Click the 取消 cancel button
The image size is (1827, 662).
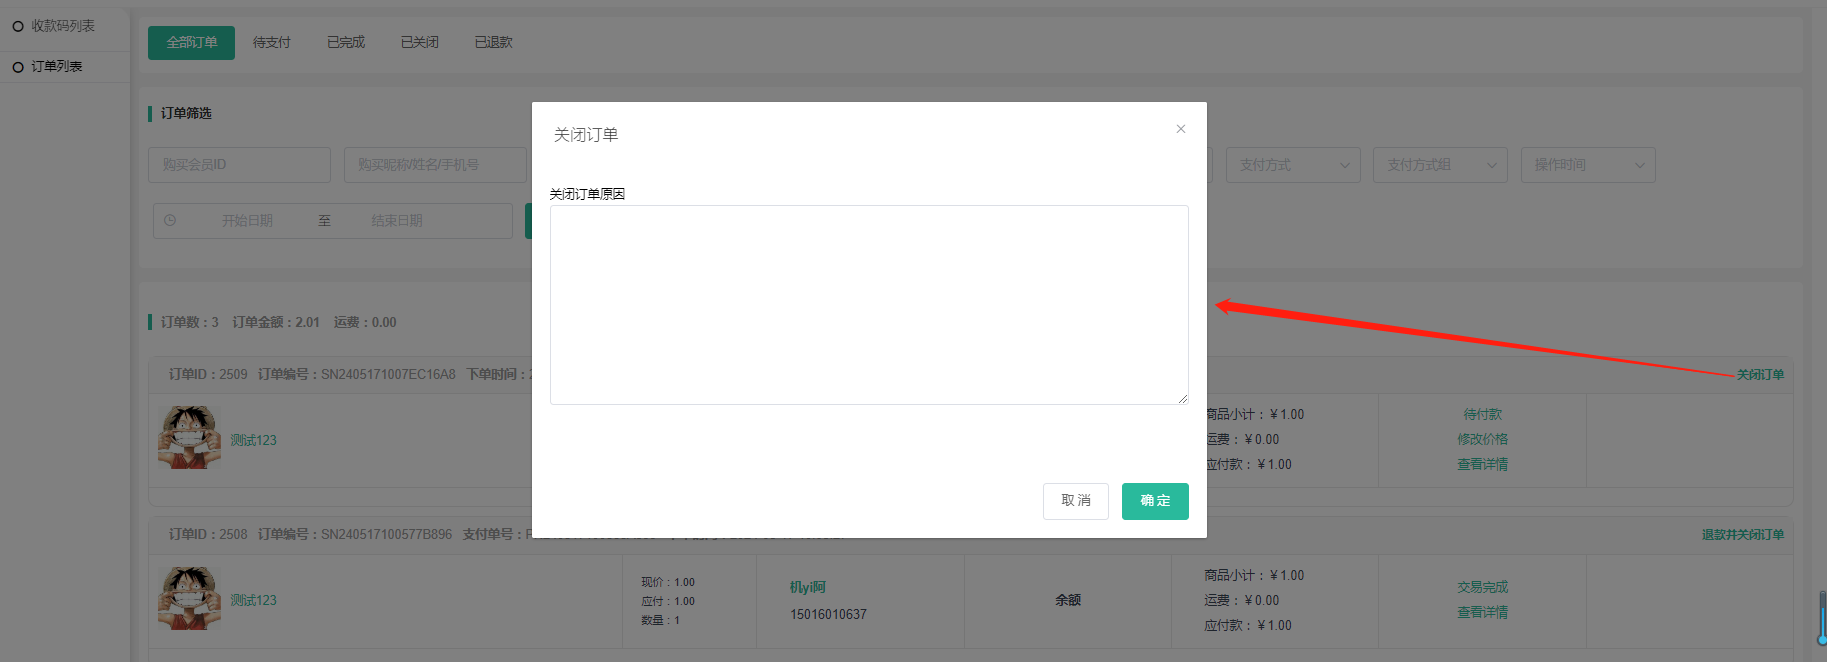pyautogui.click(x=1075, y=501)
